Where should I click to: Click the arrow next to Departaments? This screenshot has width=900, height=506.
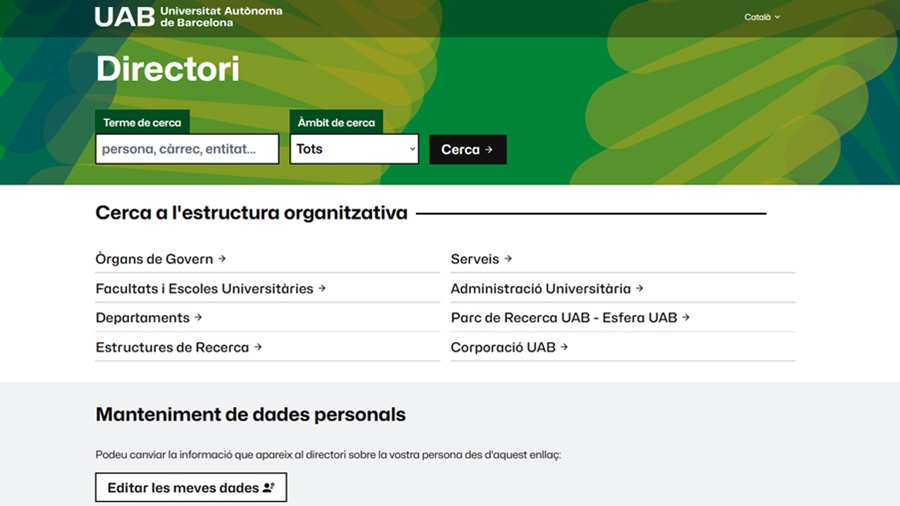[x=198, y=317]
